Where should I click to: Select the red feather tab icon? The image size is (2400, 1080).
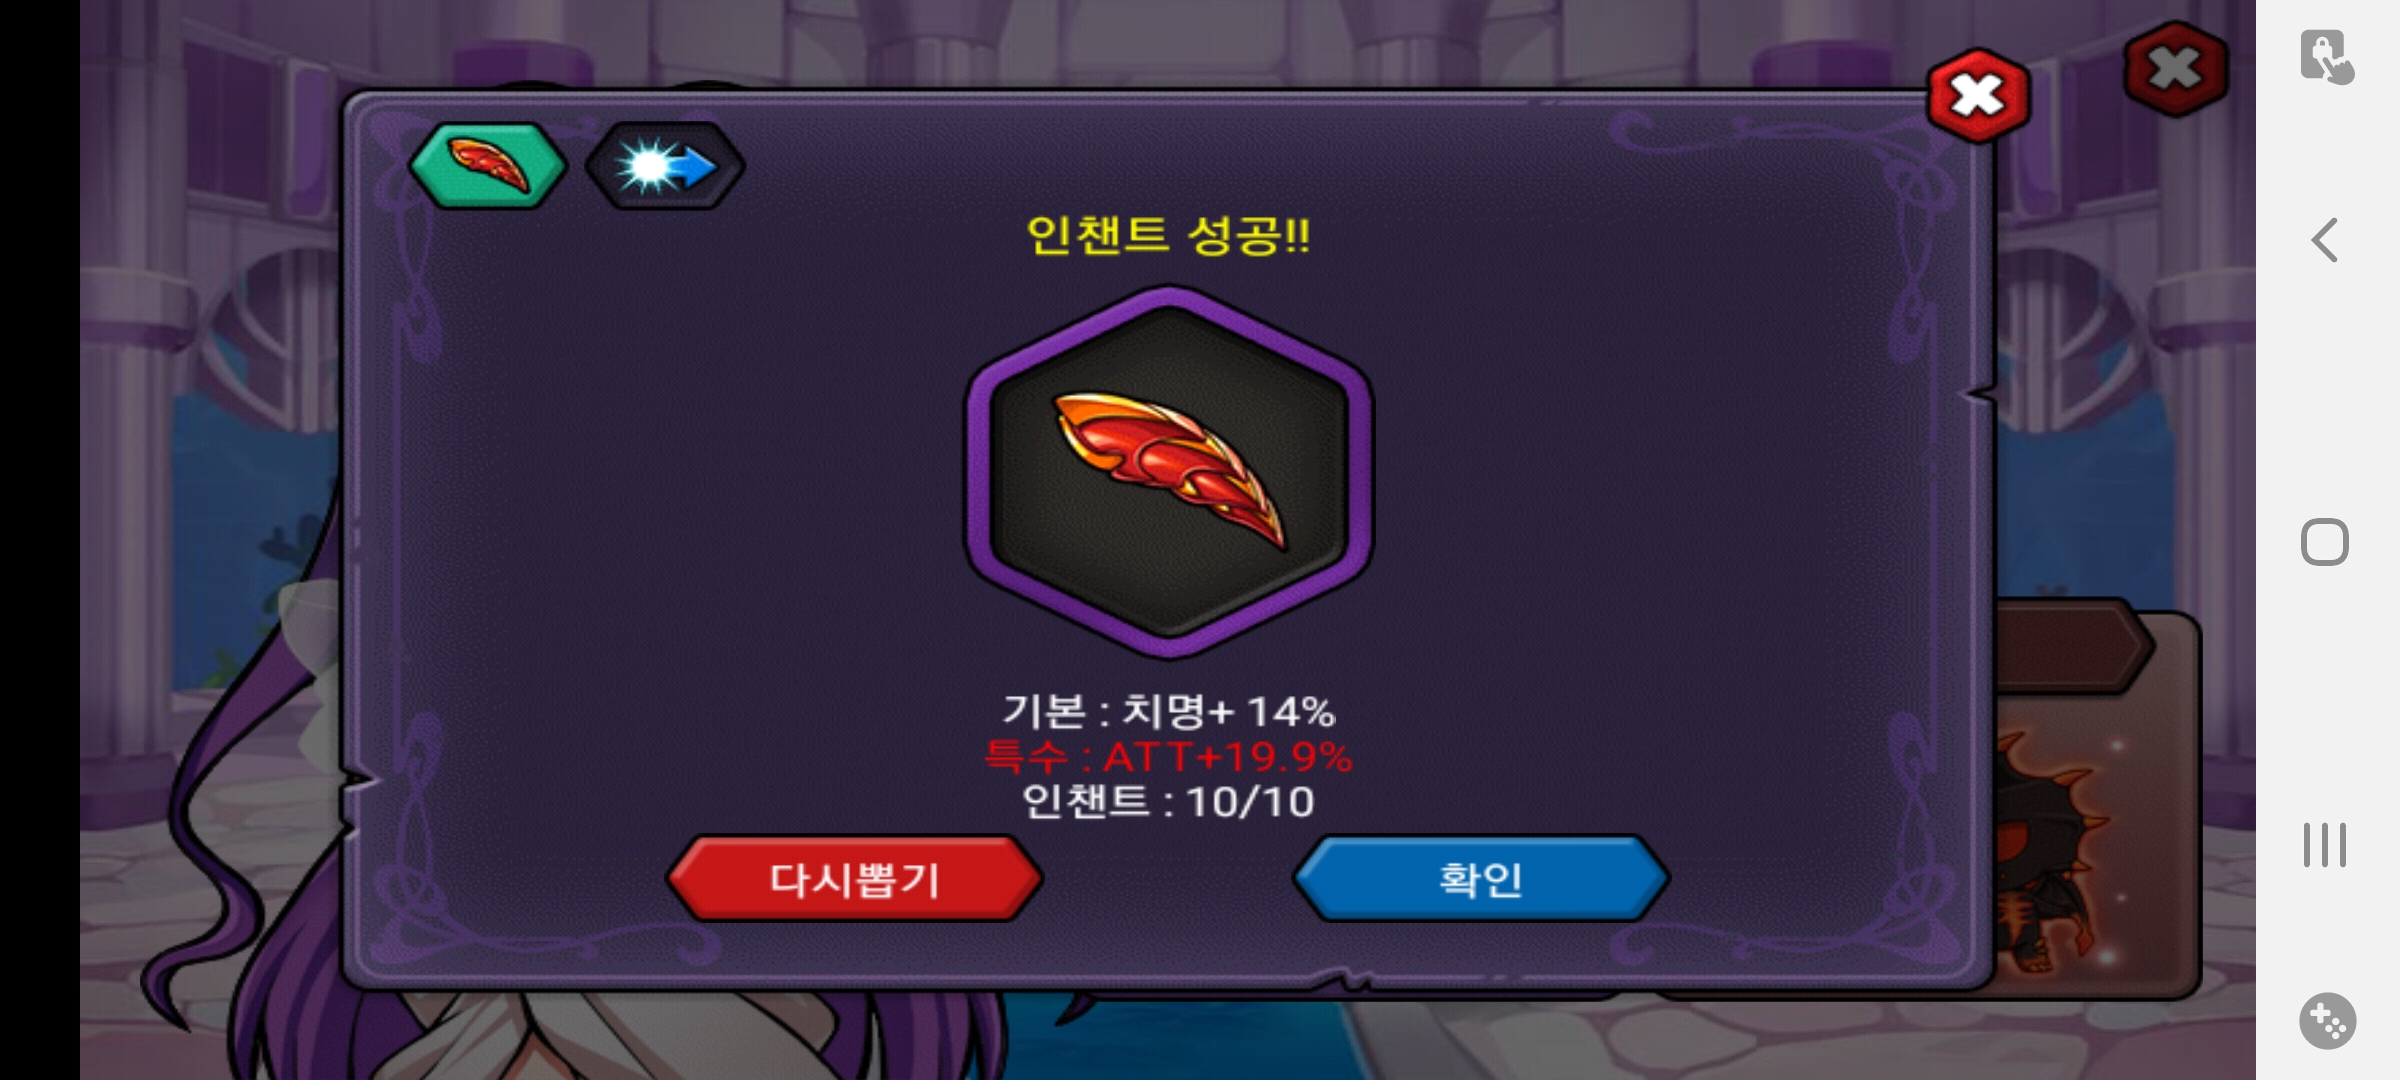click(488, 165)
